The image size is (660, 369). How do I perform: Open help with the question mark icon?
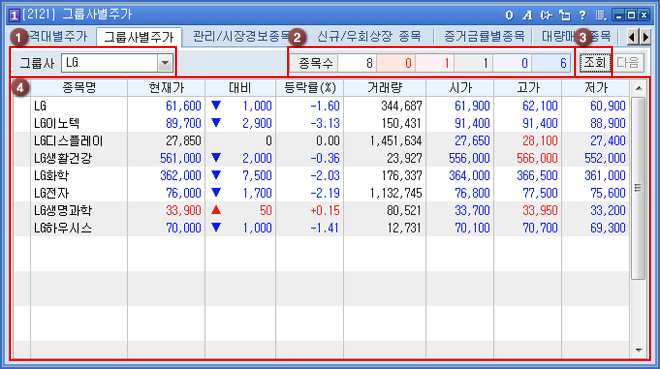coord(582,16)
